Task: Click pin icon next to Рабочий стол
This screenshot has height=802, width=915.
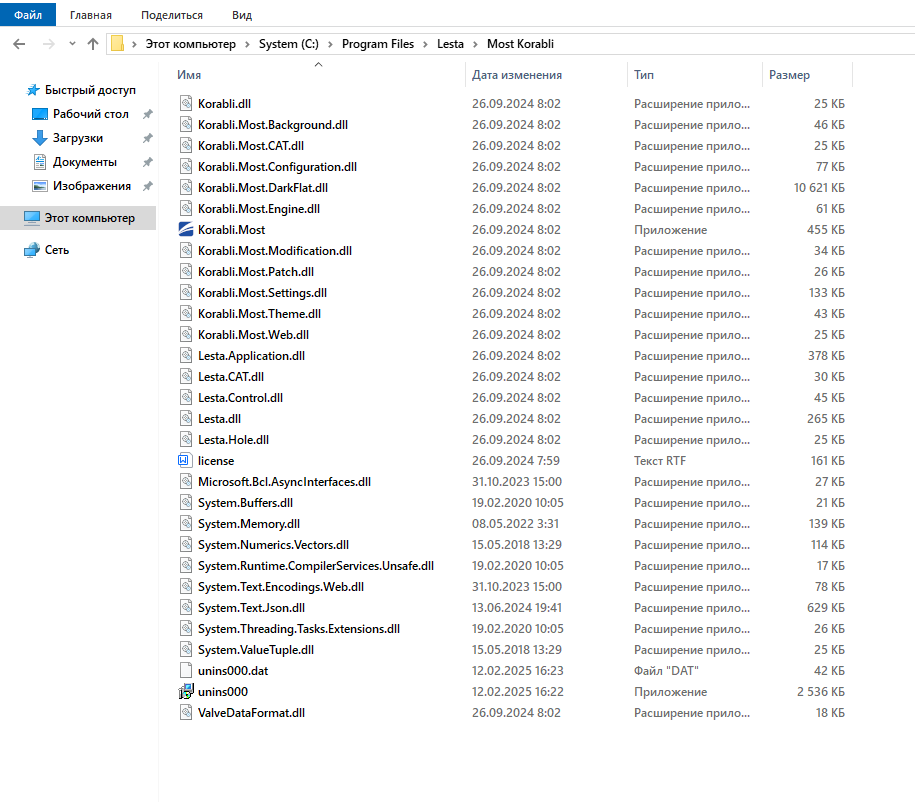Action: click(x=148, y=114)
